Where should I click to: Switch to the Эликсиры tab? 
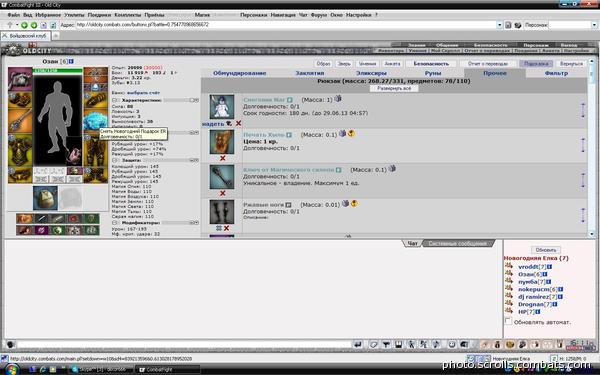[371, 73]
